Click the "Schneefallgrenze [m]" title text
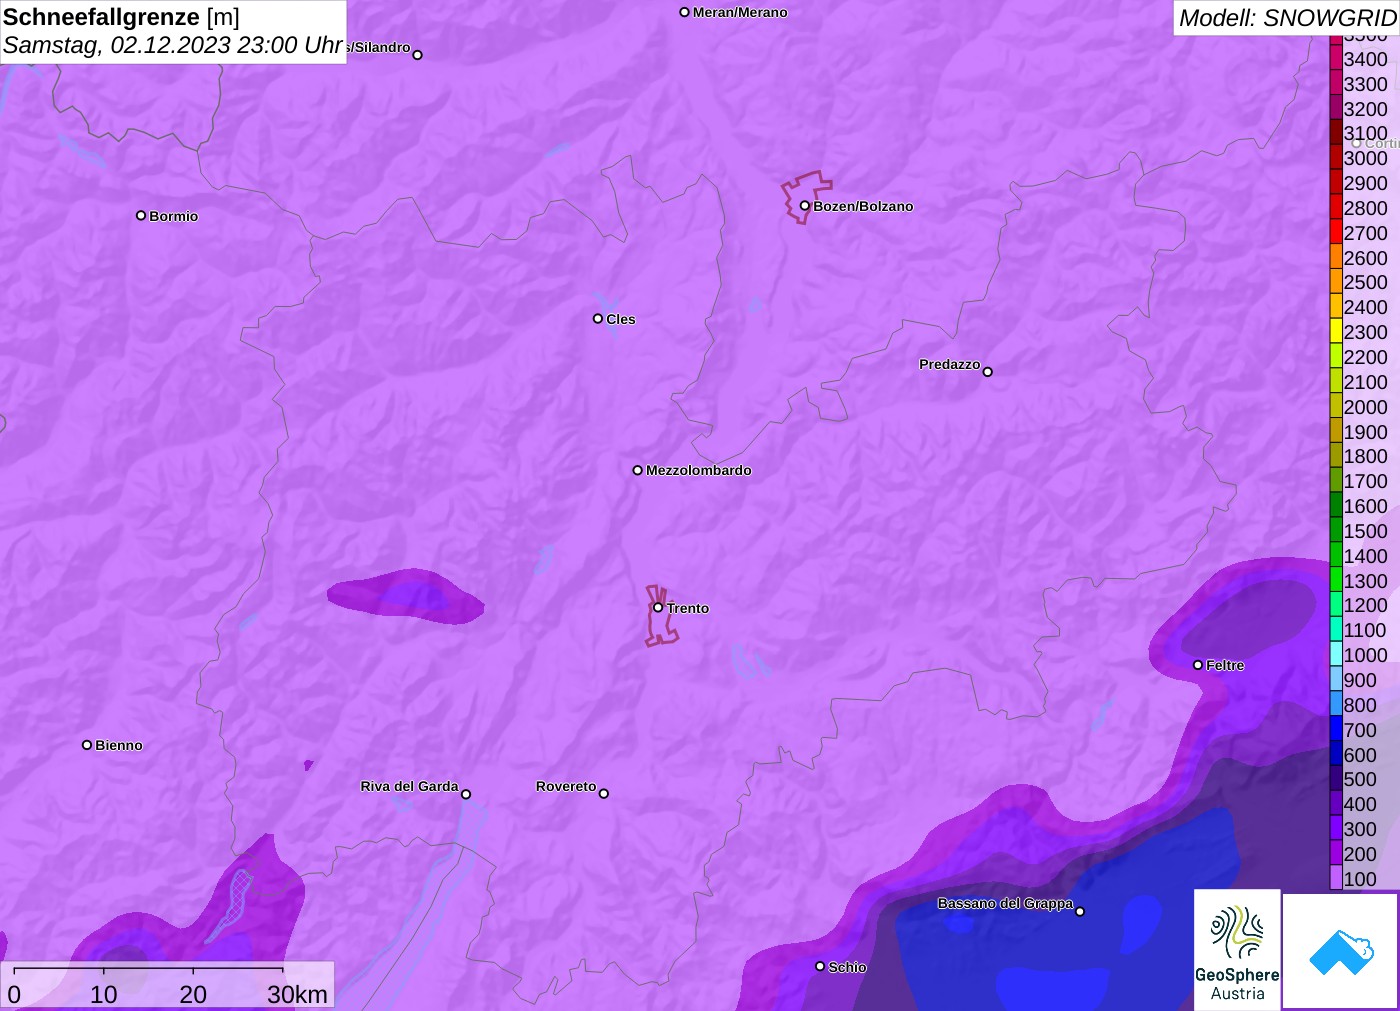 tap(121, 17)
